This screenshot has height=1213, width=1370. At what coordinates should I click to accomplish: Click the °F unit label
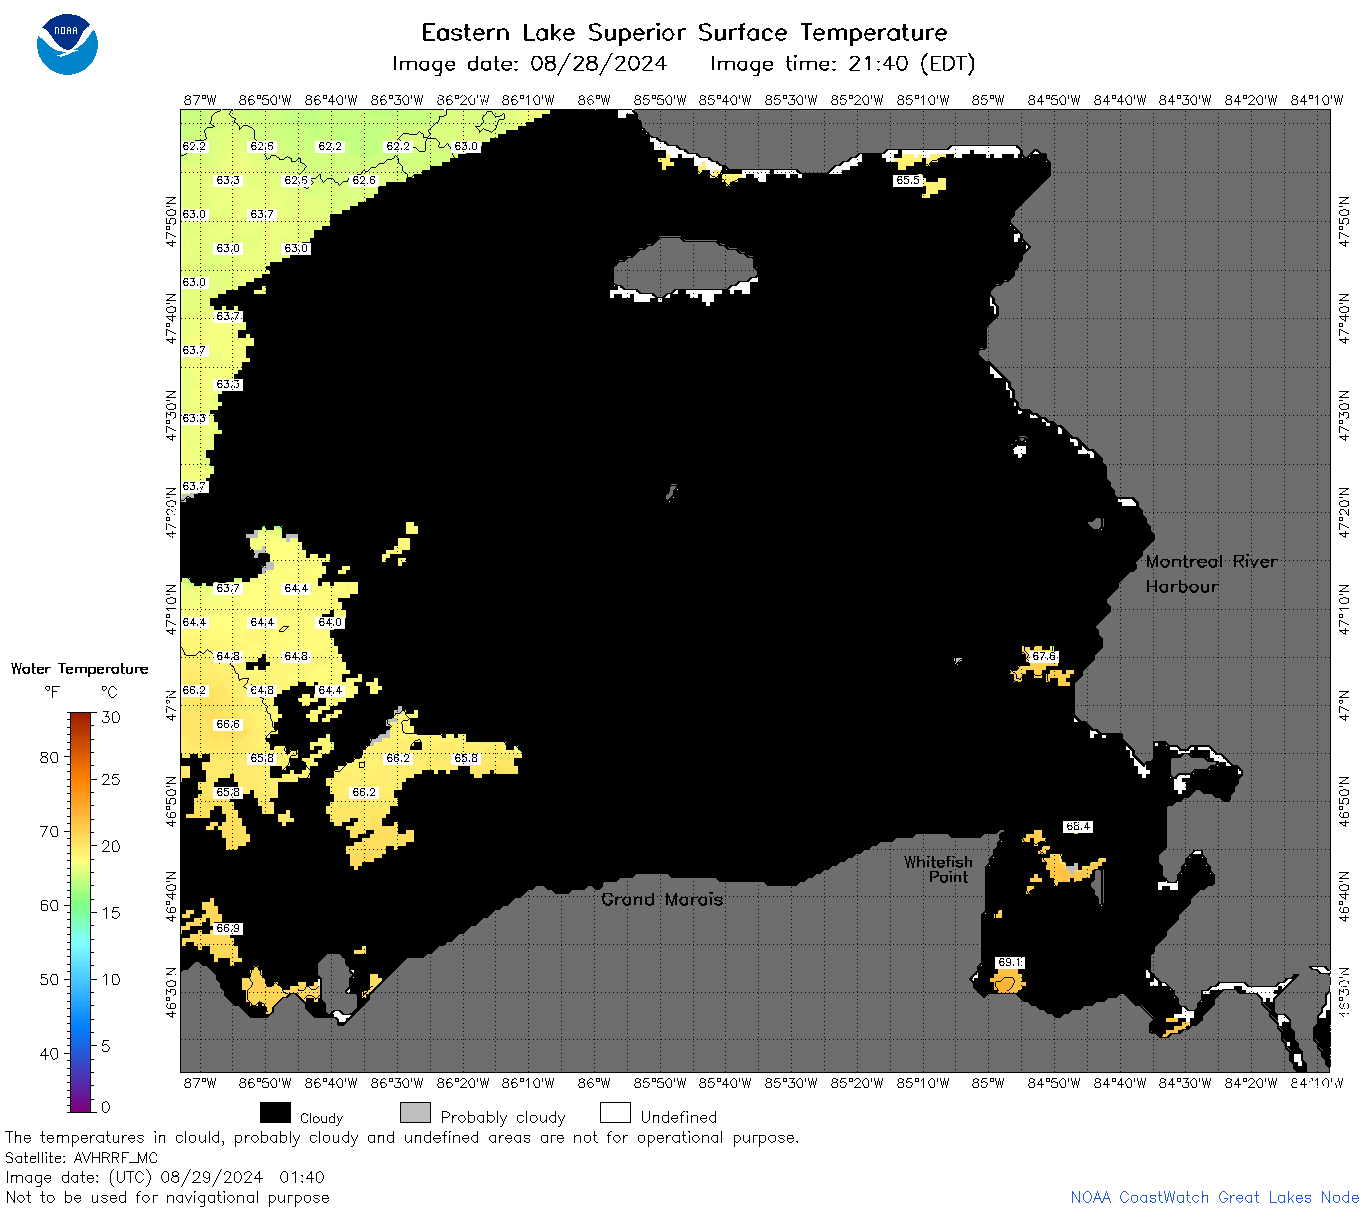pos(52,692)
